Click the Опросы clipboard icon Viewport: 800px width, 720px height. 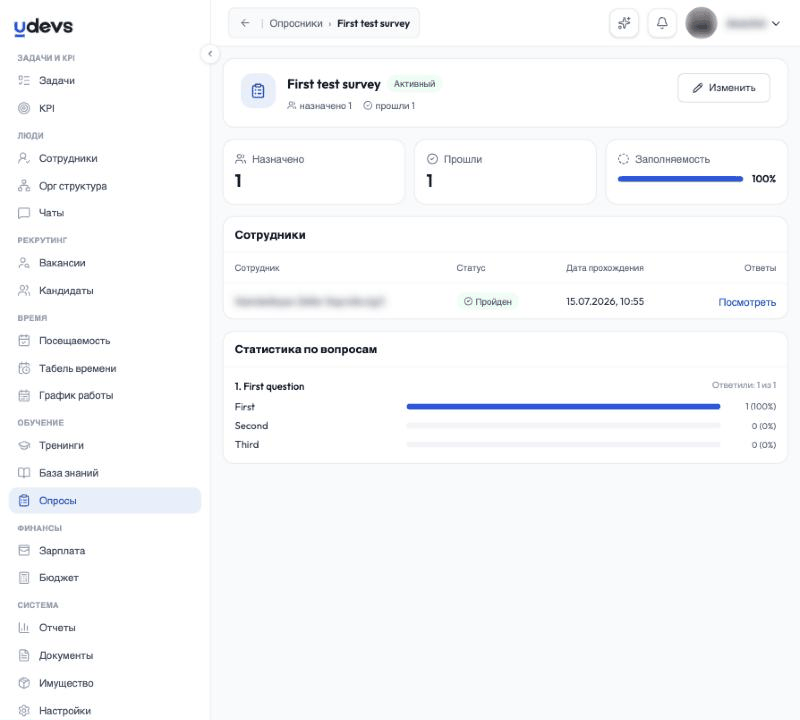(x=24, y=501)
